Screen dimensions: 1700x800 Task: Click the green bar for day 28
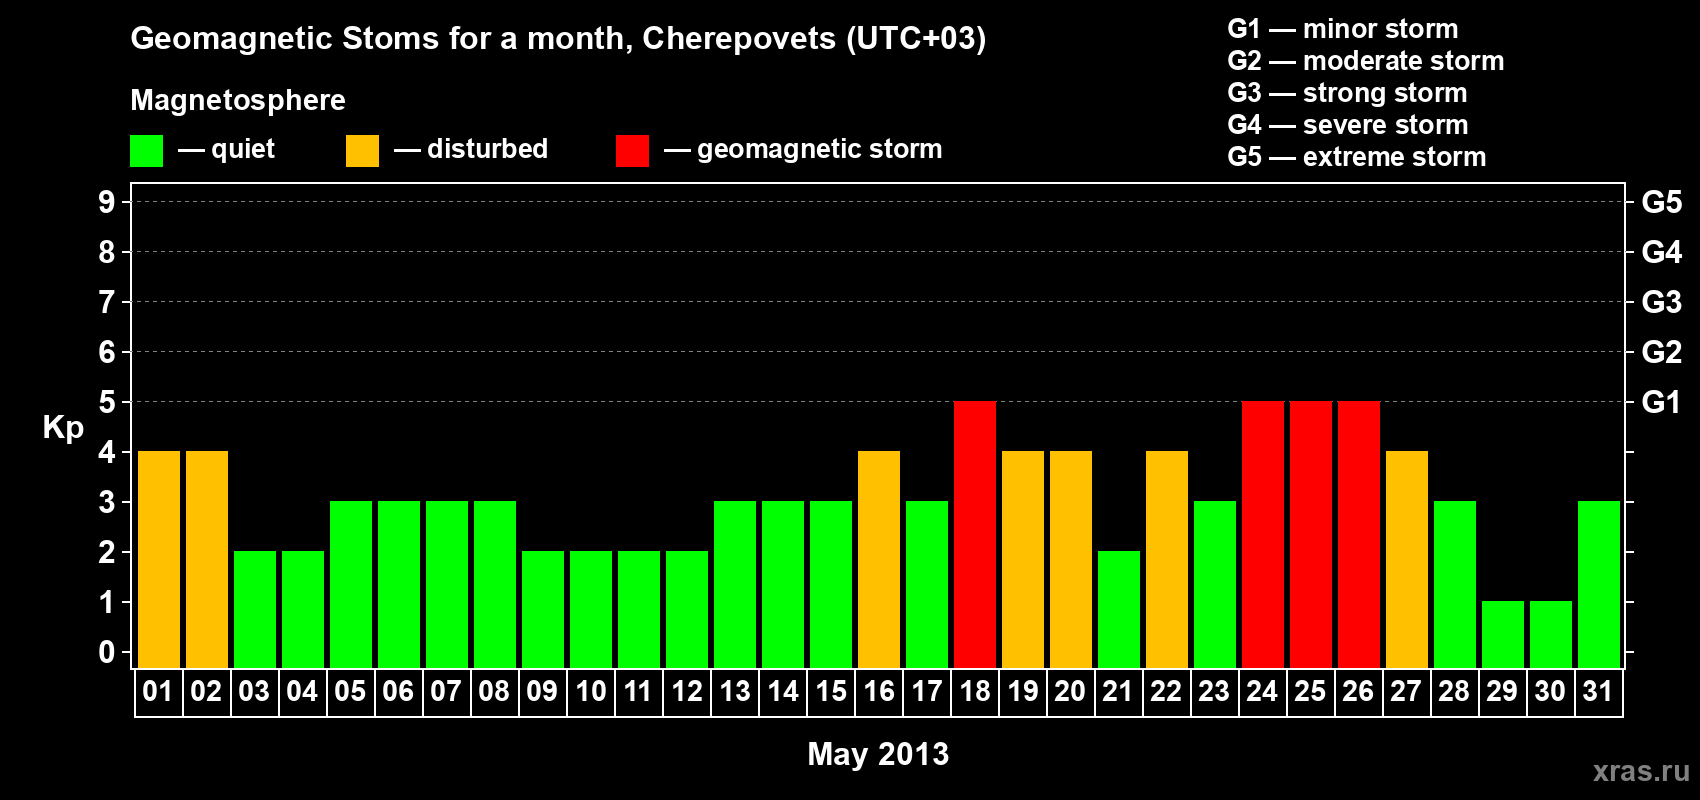pos(1455,584)
